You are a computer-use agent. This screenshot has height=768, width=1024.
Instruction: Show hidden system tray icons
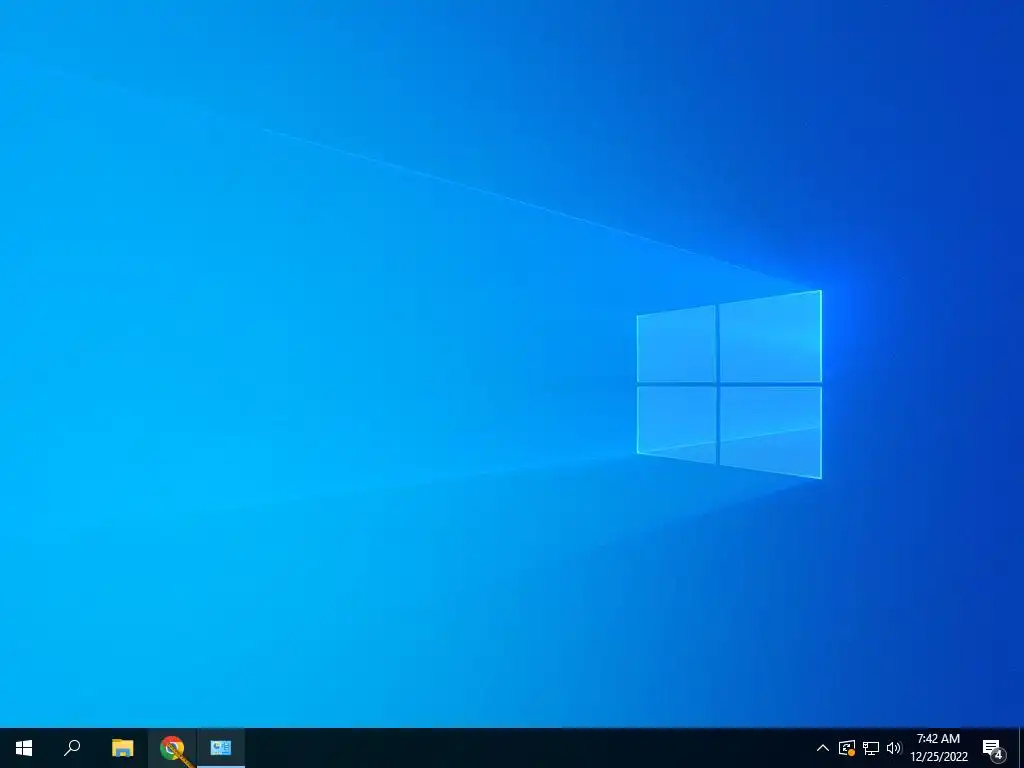click(x=823, y=748)
